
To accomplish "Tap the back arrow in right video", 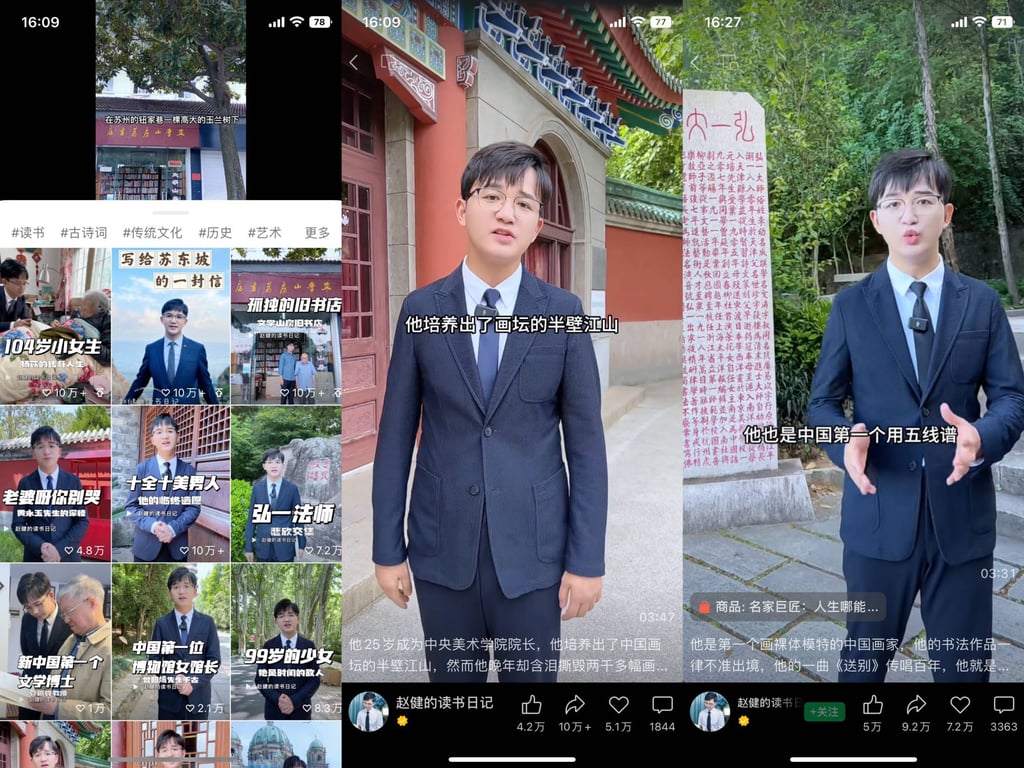I will pos(695,63).
